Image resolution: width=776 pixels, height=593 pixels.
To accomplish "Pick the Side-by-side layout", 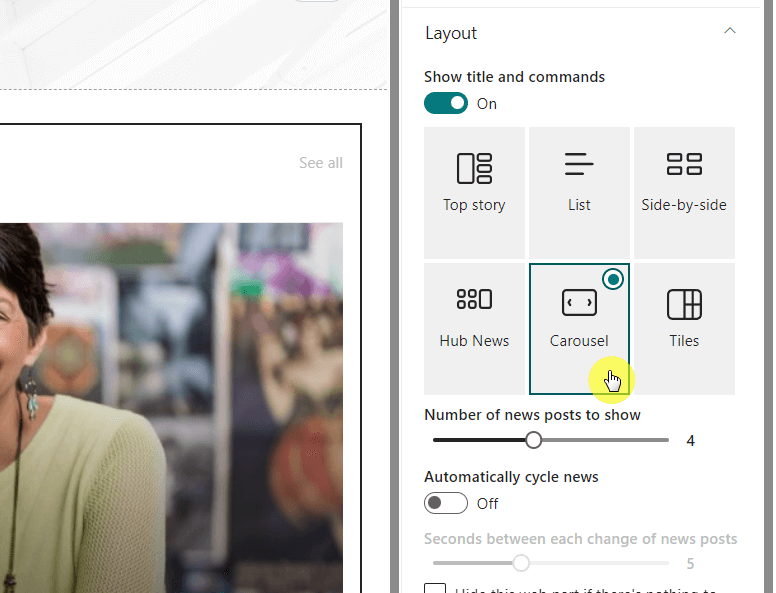I will [684, 193].
